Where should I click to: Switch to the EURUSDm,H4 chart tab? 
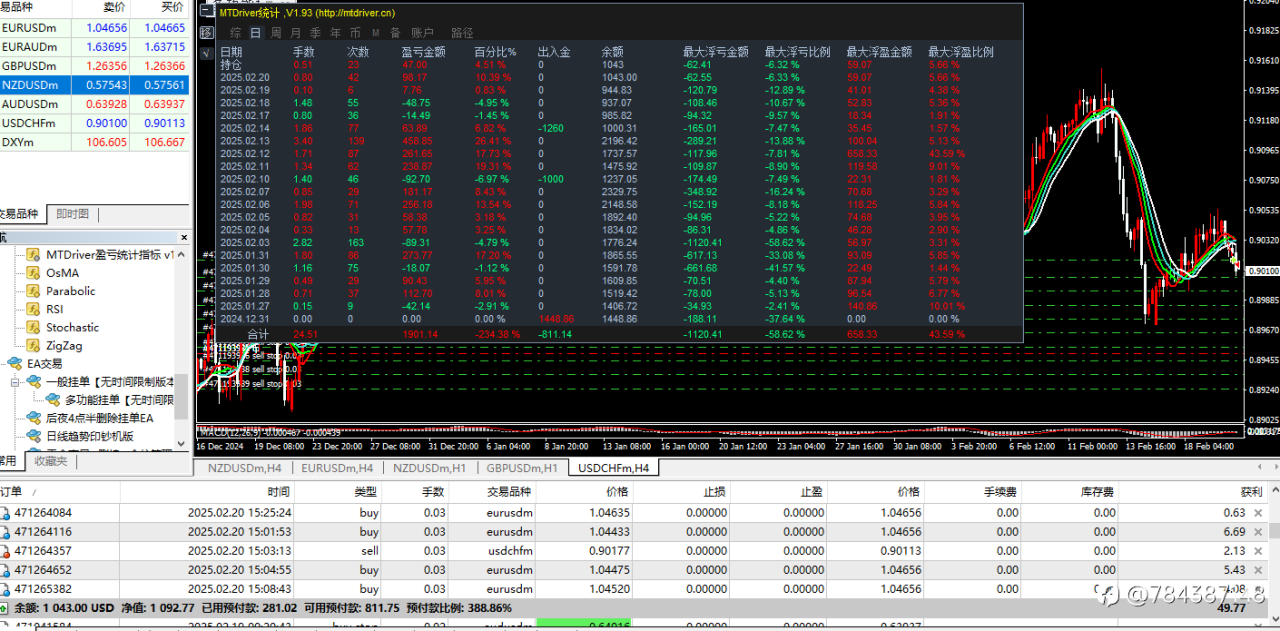tap(336, 467)
